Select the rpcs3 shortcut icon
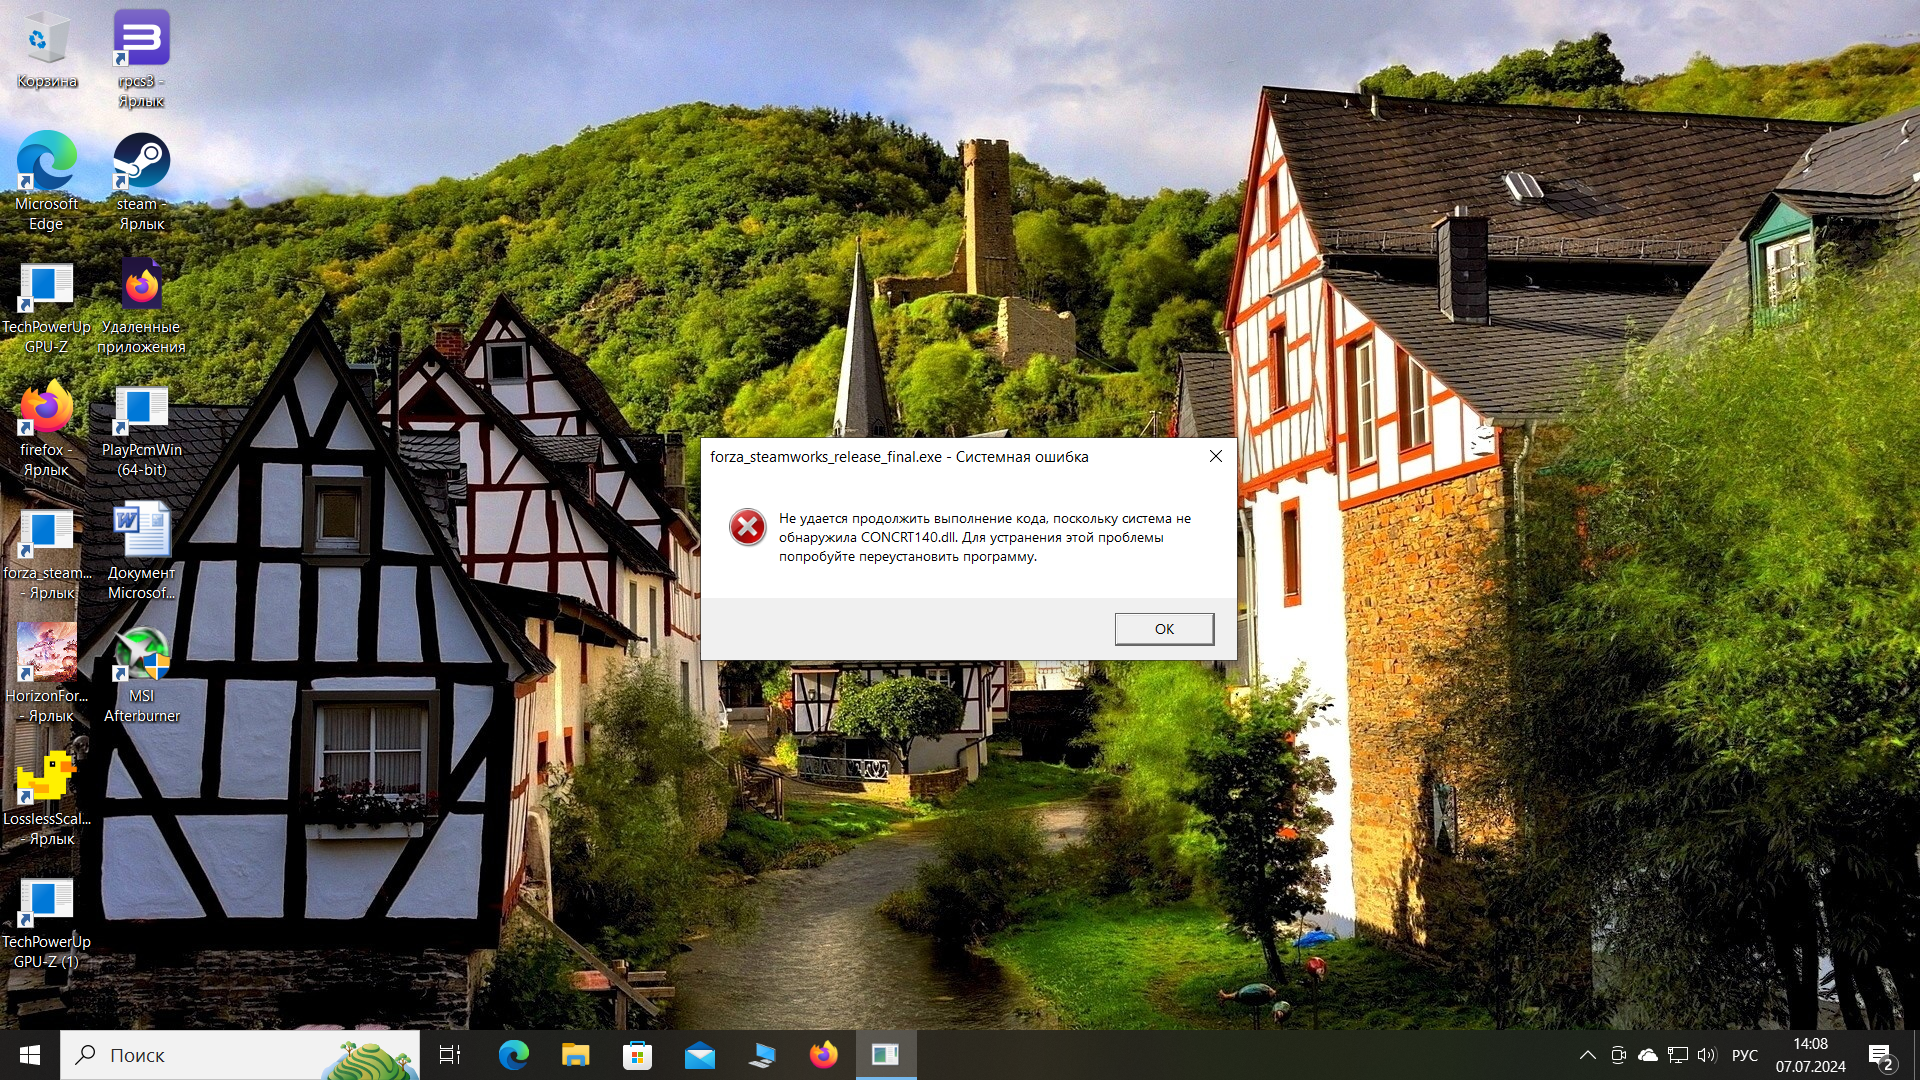 pos(141,40)
